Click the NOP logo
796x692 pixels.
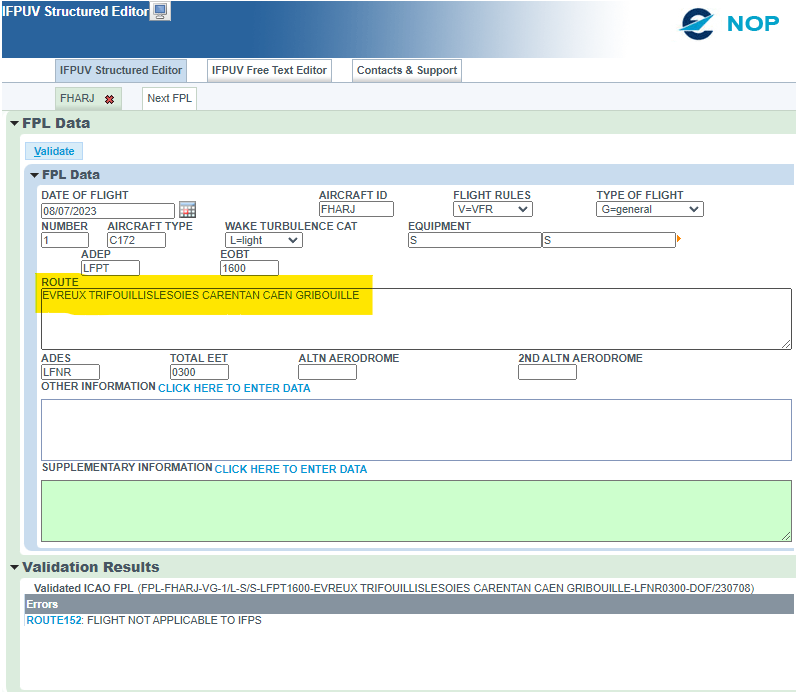click(x=729, y=23)
